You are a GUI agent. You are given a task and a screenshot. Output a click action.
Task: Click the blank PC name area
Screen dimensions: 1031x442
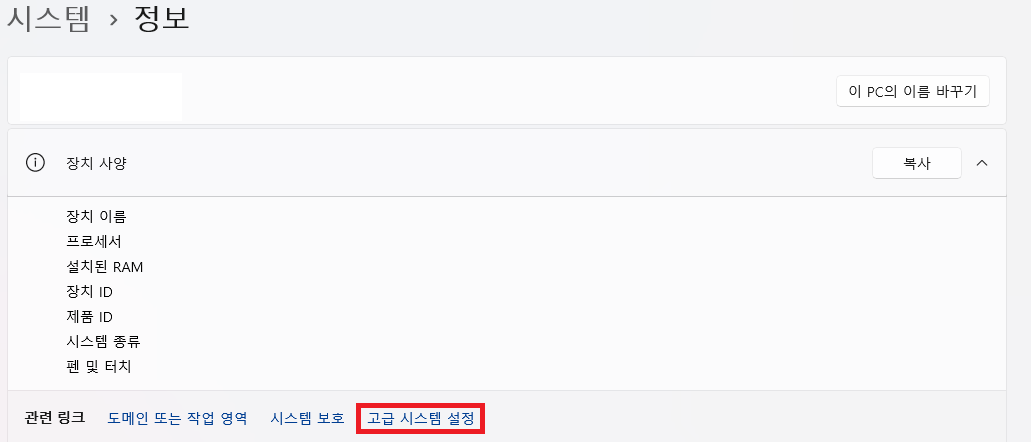pos(101,97)
